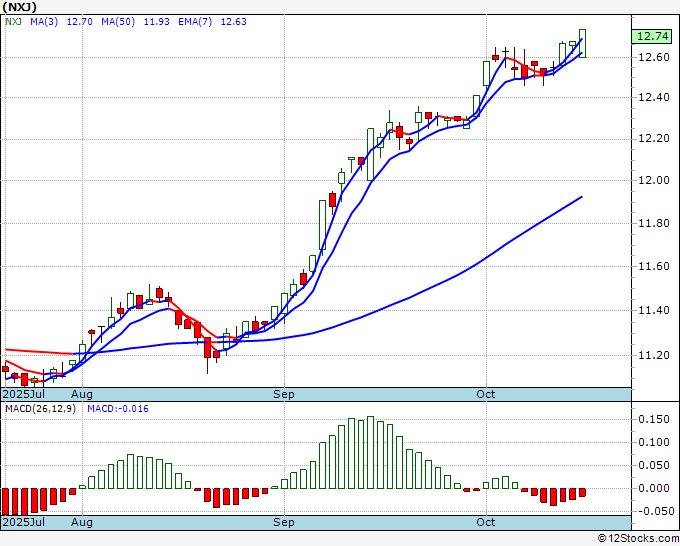Click the 11.60 price axis label
This screenshot has height=546, width=680.
coord(654,266)
